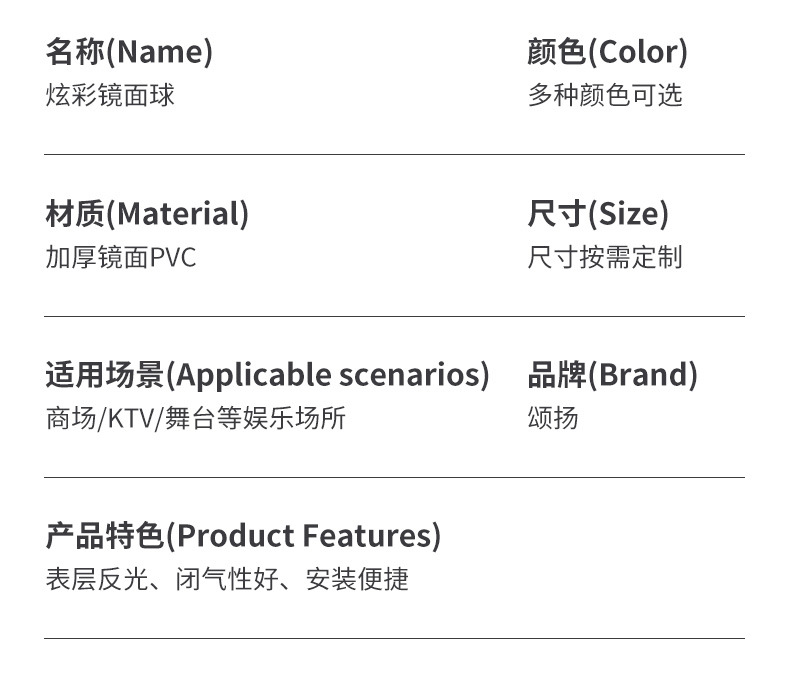The image size is (790, 687).
Task: Click the "产品特色(Product Features)" heading
Action: 243,536
